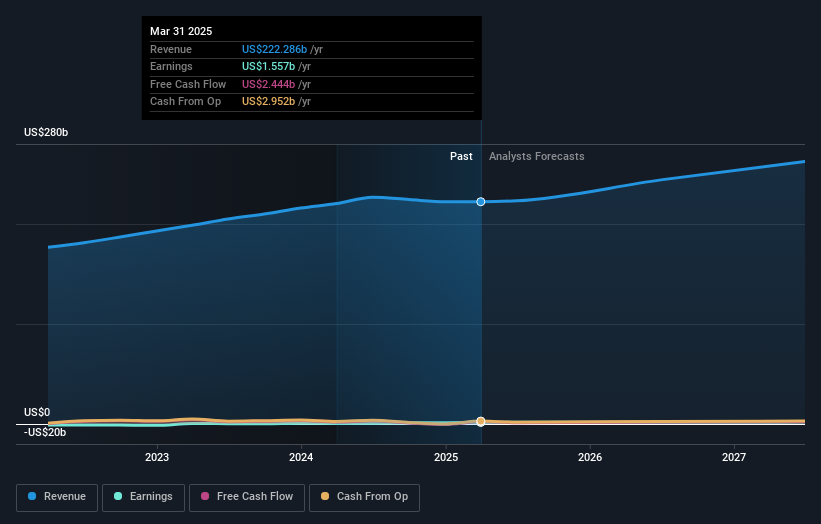Click the 2025 x-axis label
821x524 pixels.
446,457
